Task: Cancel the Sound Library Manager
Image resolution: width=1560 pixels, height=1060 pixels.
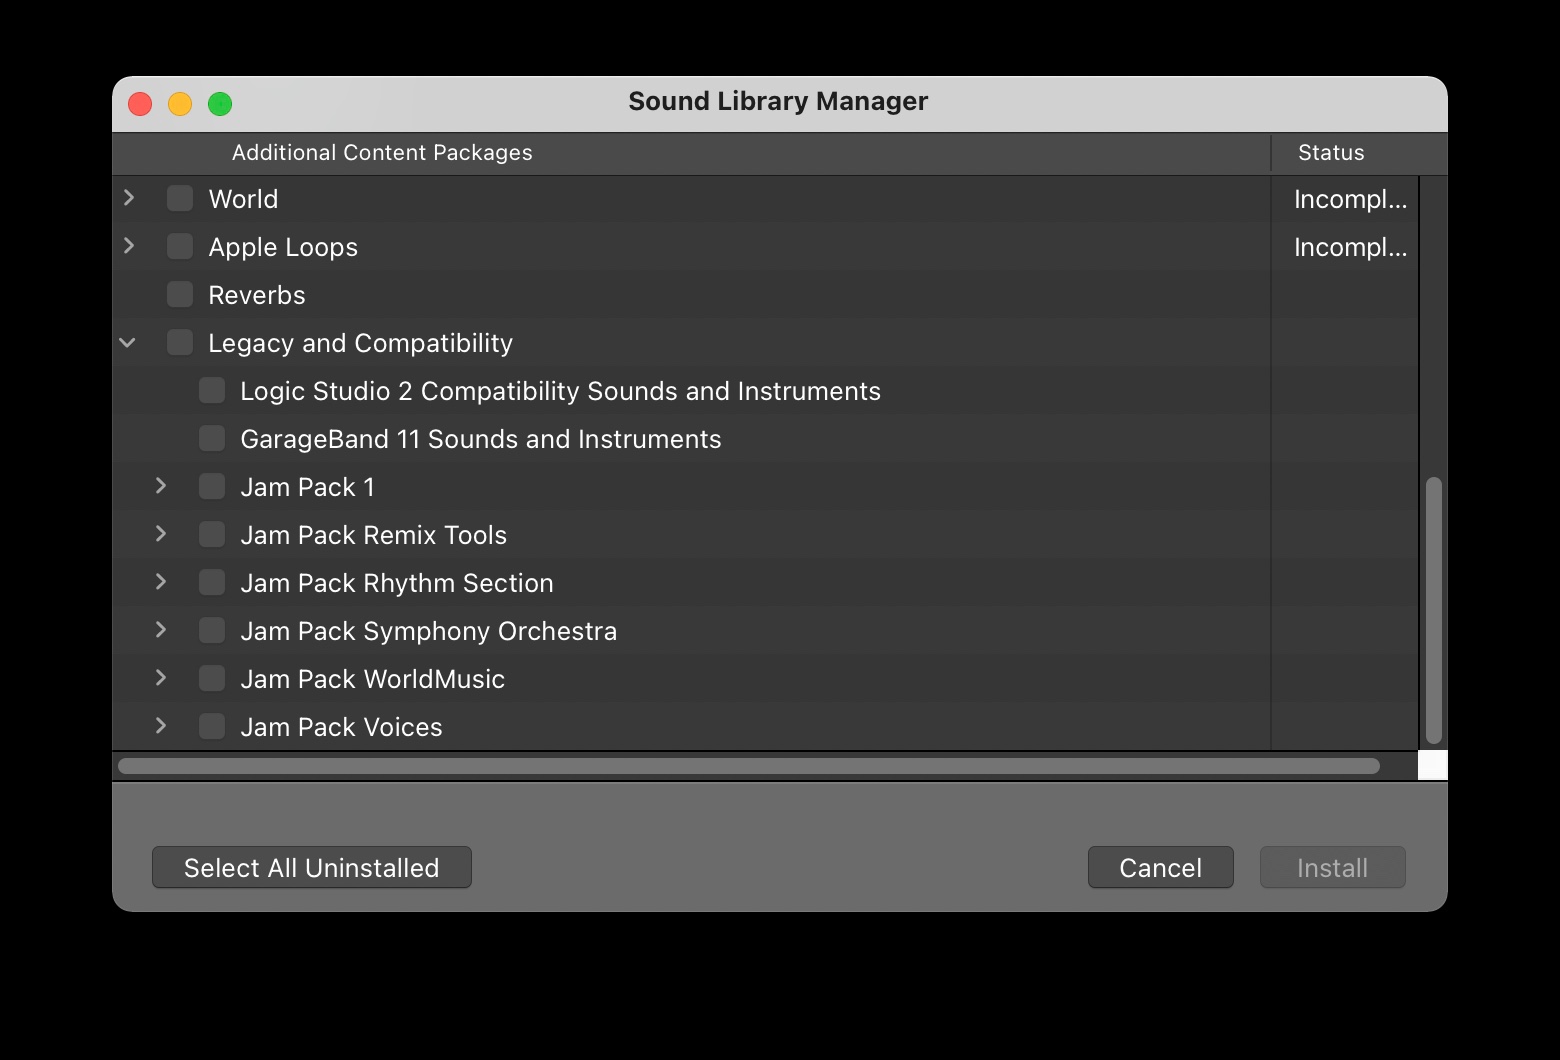Action: (x=1161, y=867)
